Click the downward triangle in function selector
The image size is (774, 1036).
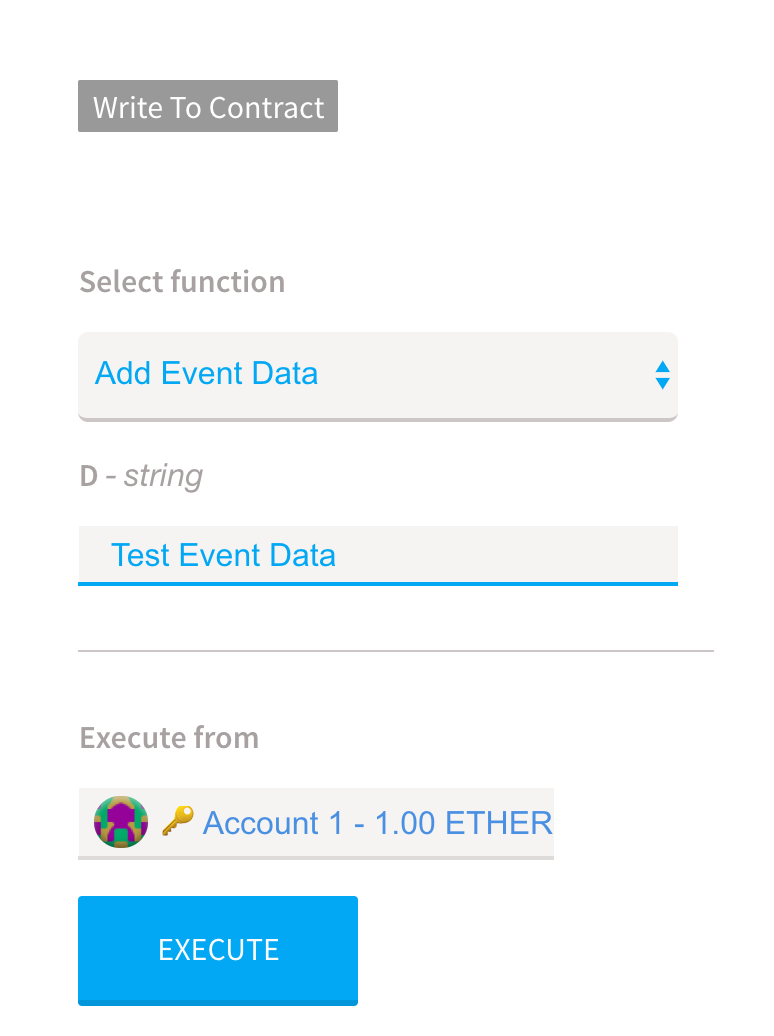[x=662, y=384]
